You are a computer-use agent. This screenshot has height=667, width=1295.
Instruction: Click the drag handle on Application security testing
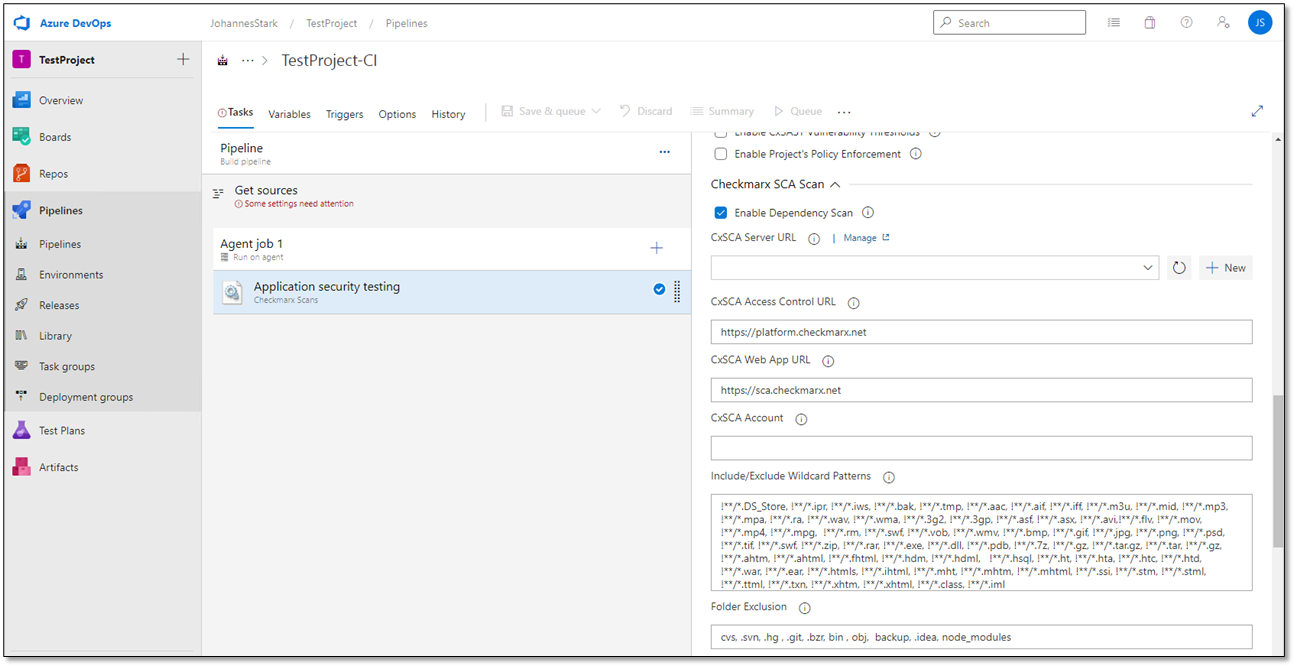pyautogui.click(x=677, y=290)
